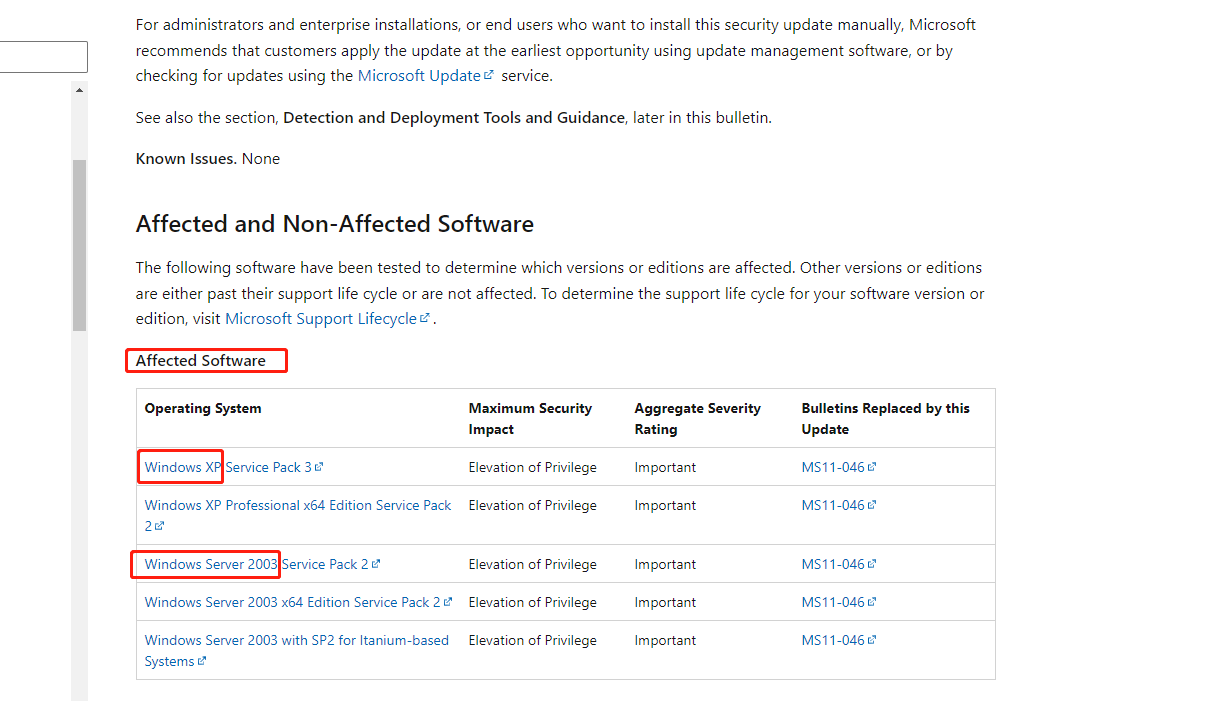Open MS11-046 in Server 2003 x64 Edition row
This screenshot has height=701, width=1205.
click(838, 602)
